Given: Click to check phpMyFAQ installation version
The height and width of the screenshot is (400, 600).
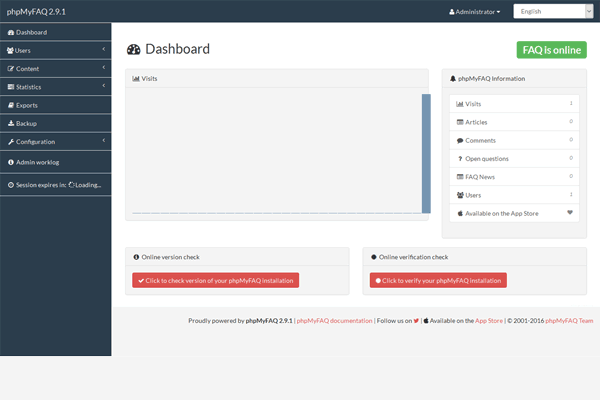Looking at the screenshot, I should [x=215, y=280].
